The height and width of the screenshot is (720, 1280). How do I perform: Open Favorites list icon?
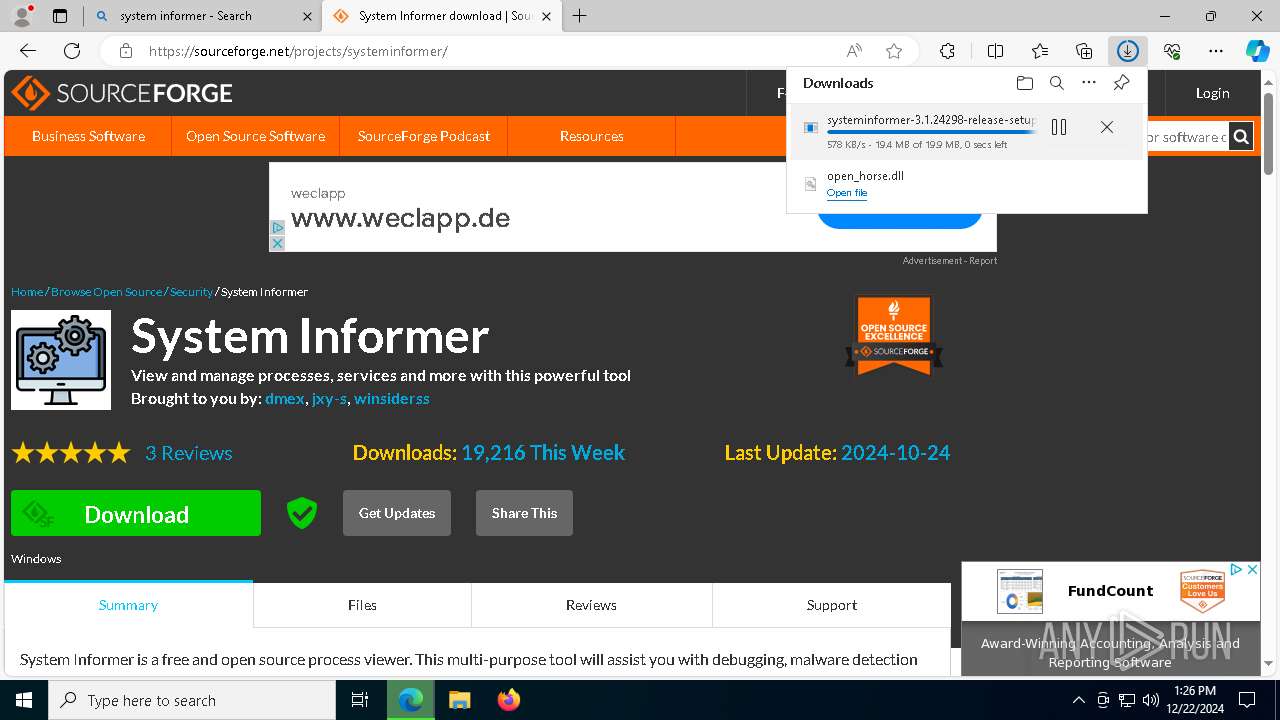pyautogui.click(x=1040, y=51)
